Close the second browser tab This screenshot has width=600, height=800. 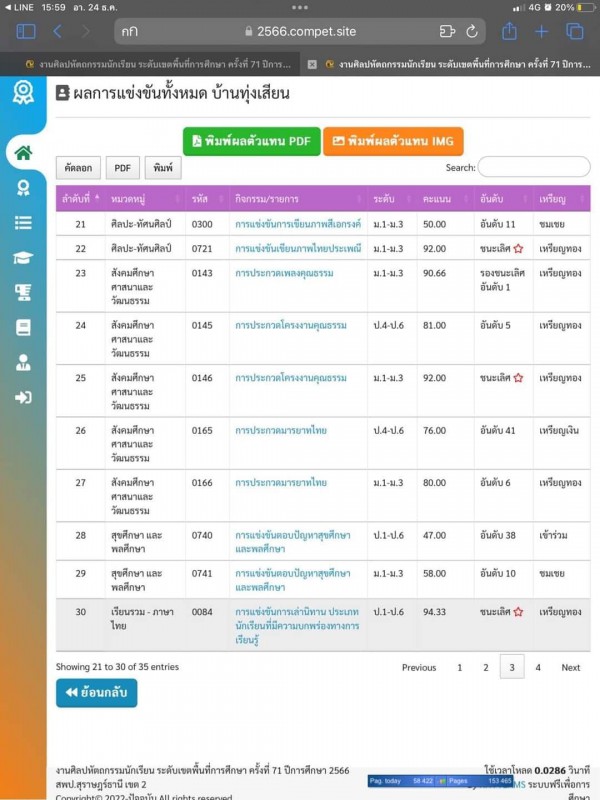pos(312,64)
